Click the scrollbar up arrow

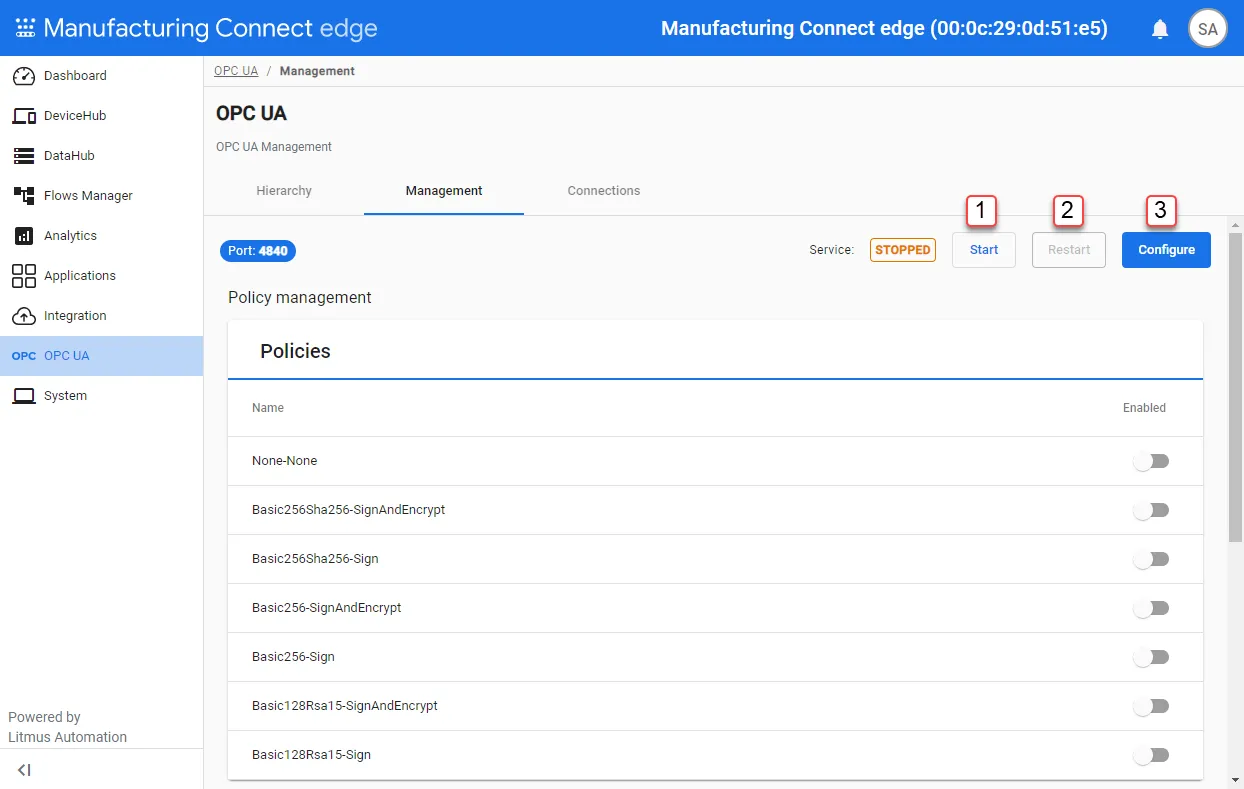tap(1235, 223)
